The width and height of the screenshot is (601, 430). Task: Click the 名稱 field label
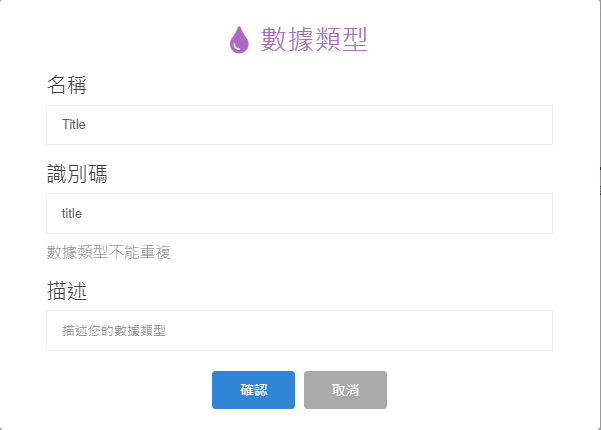(67, 86)
